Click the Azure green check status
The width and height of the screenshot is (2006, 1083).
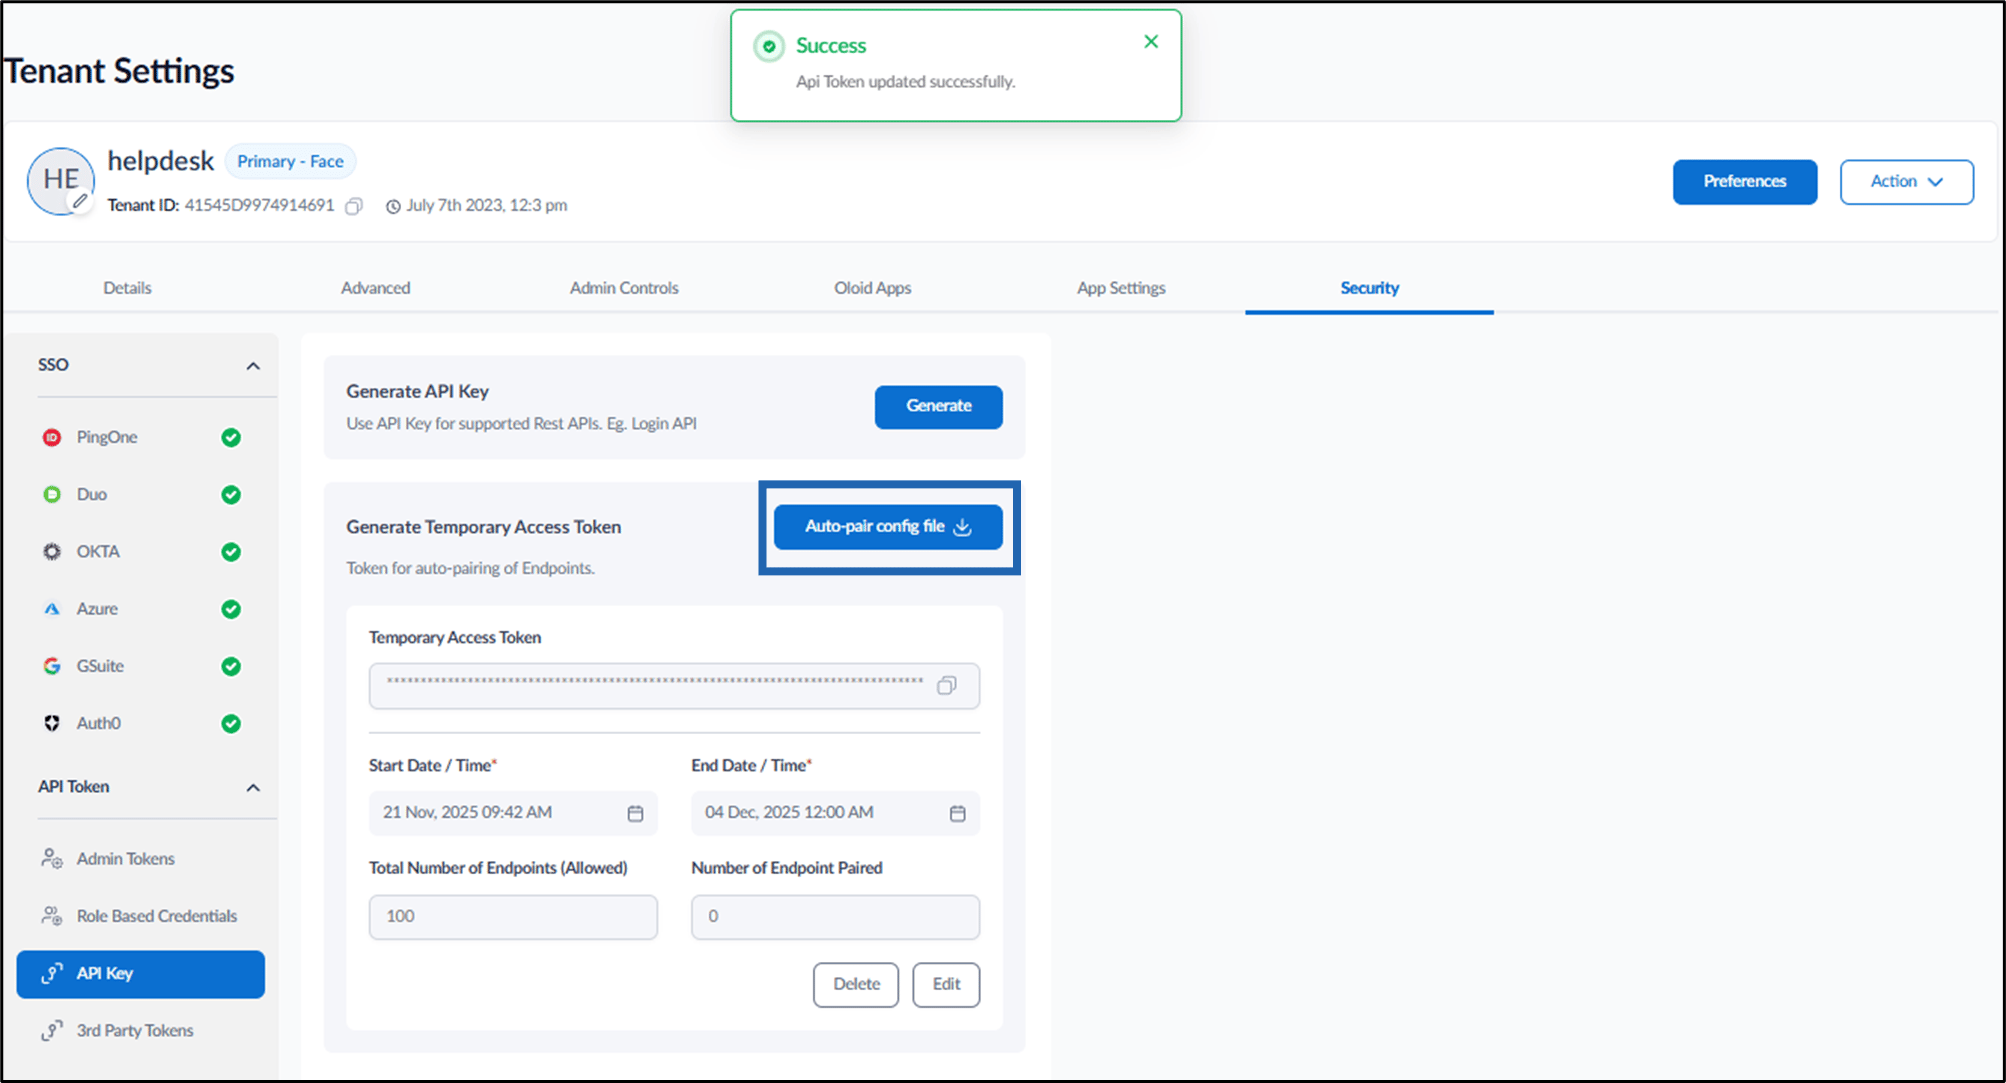231,609
